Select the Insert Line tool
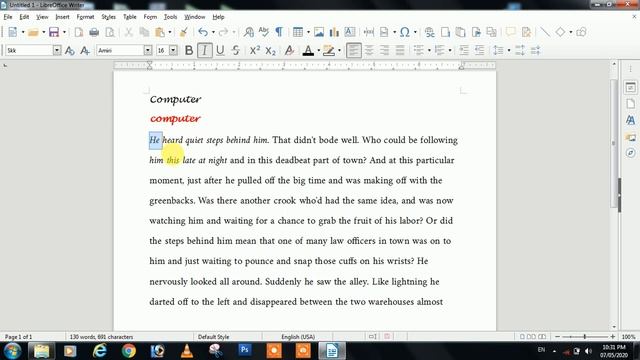 pyautogui.click(x=545, y=32)
